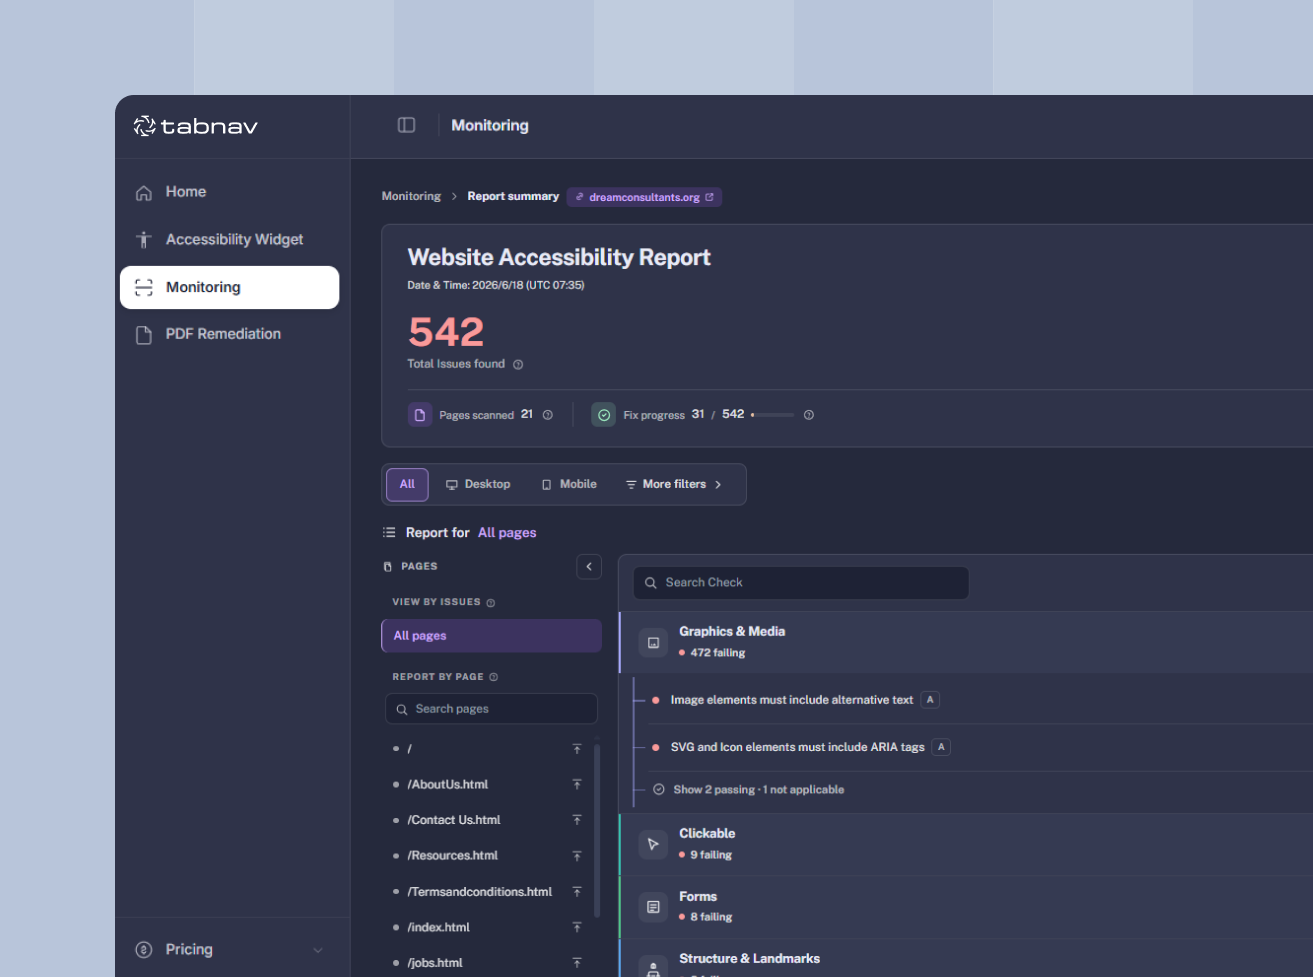This screenshot has width=1313, height=977.
Task: Select the All device filter tab
Action: click(407, 484)
